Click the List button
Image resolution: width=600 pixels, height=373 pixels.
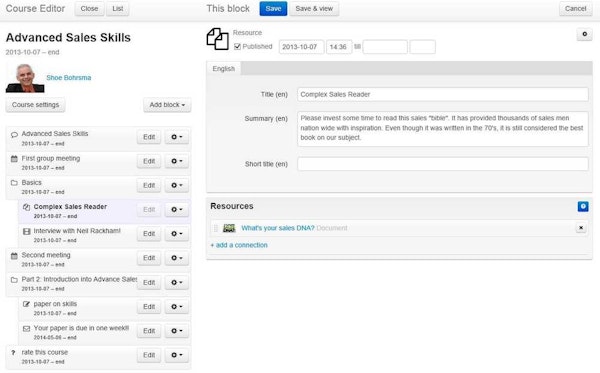(x=117, y=8)
